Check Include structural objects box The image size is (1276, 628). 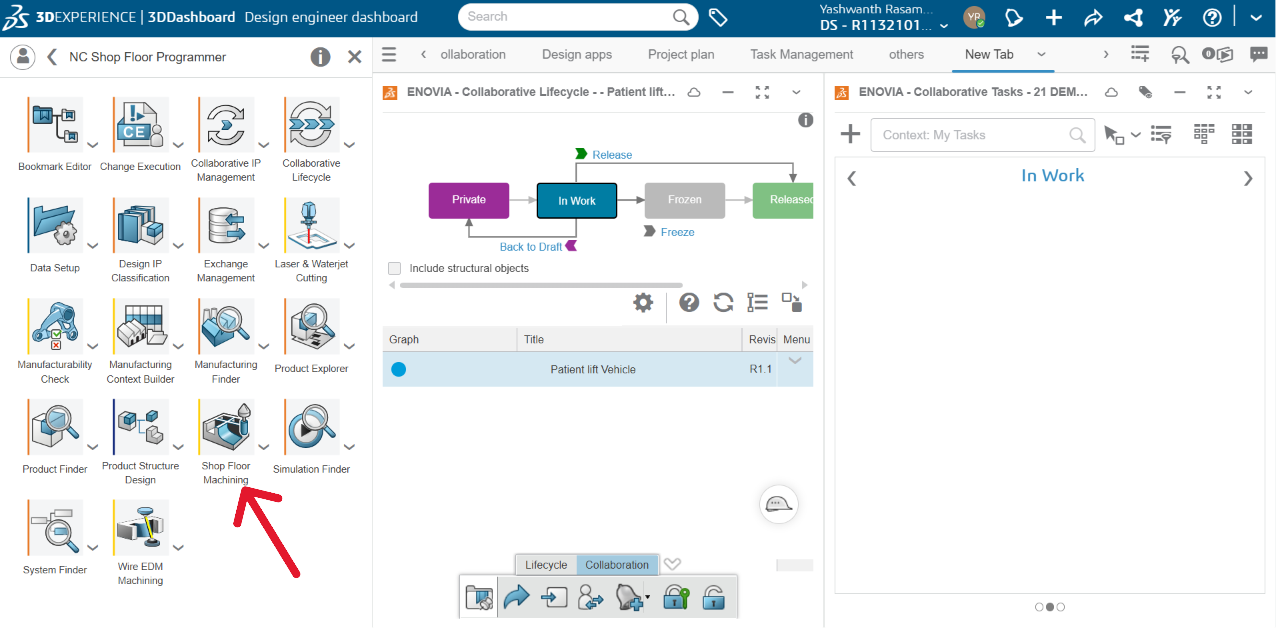tap(394, 268)
